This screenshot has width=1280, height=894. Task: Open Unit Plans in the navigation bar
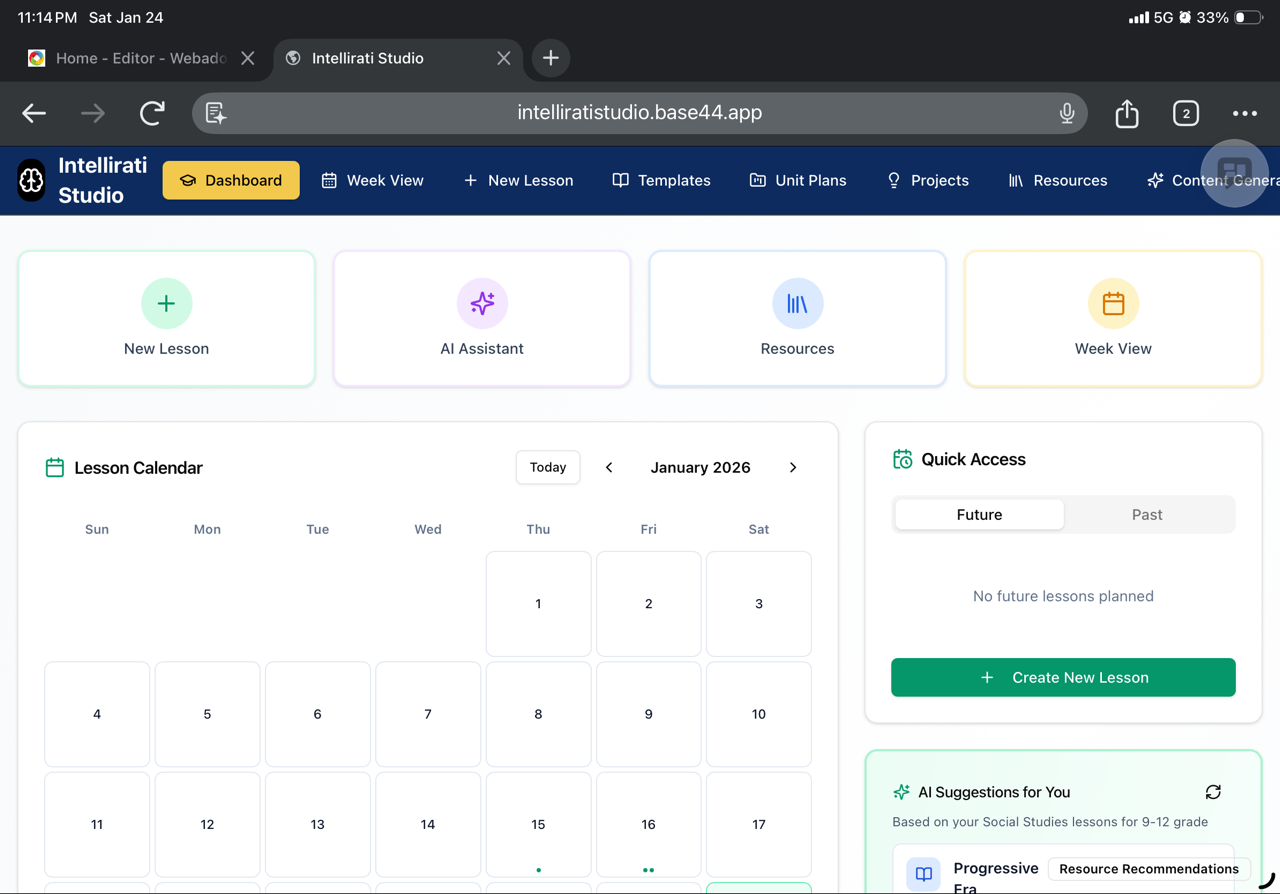[798, 181]
